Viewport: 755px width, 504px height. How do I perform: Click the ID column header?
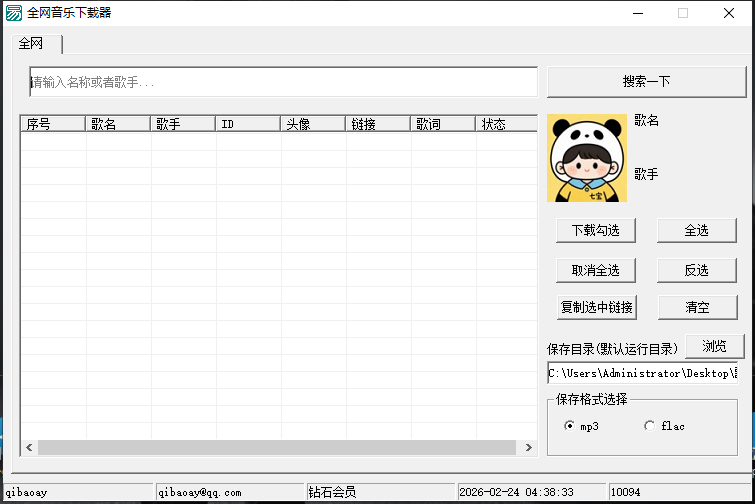pos(248,124)
